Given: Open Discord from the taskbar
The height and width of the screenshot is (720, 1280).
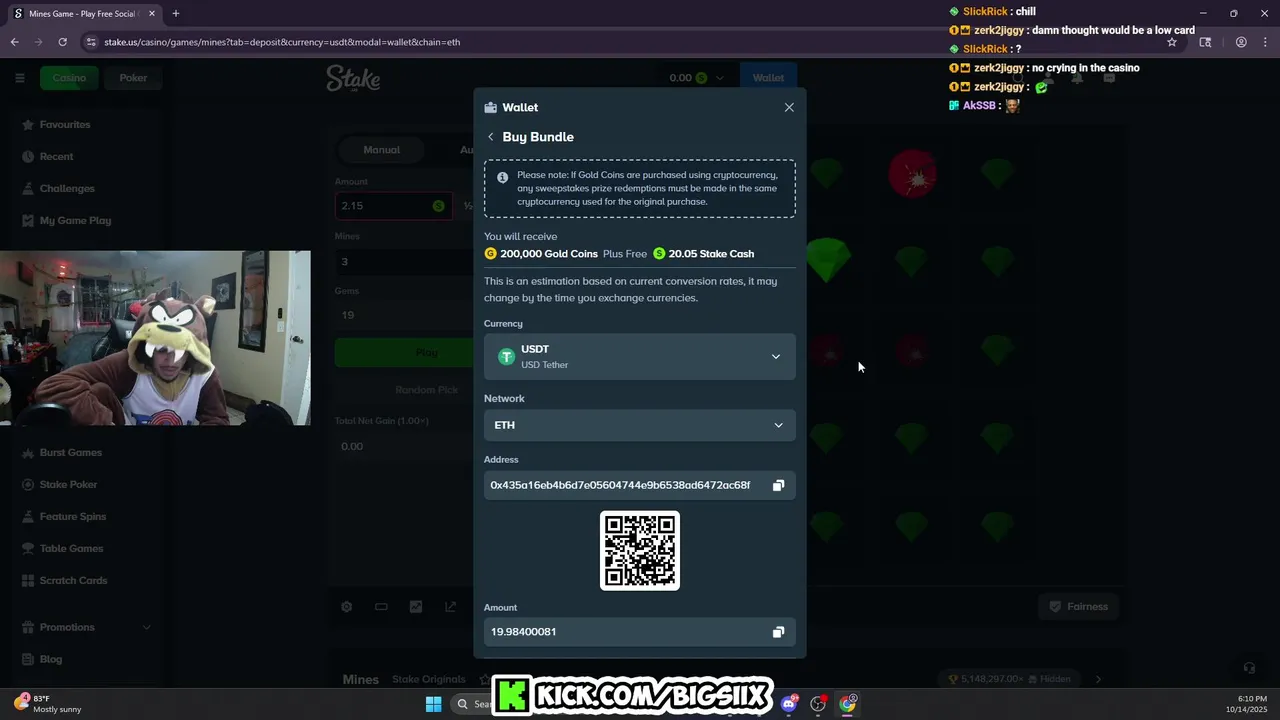Looking at the screenshot, I should click(x=789, y=704).
